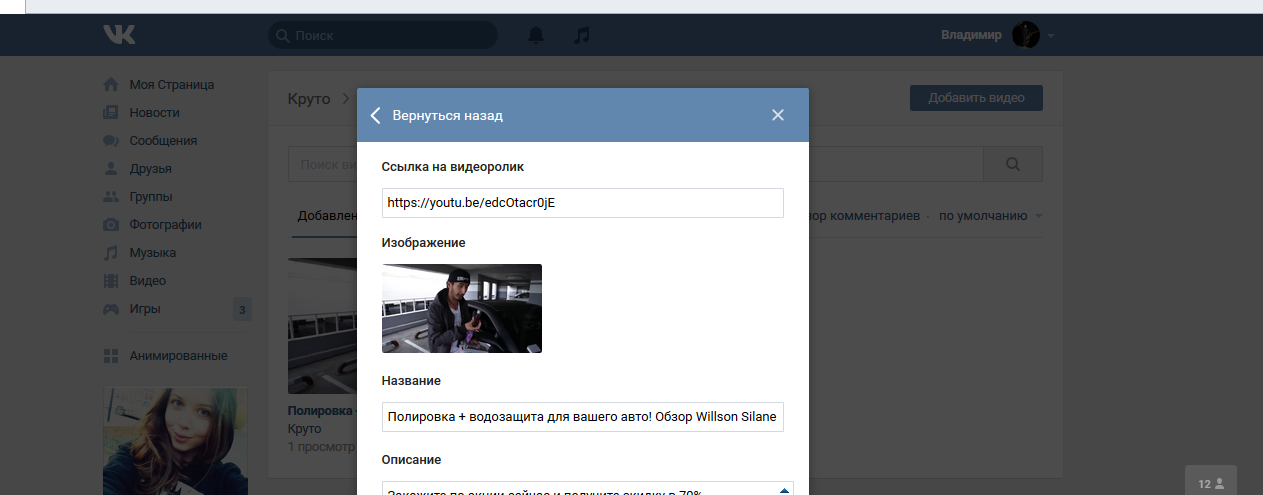Open notifications bell icon

(536, 35)
